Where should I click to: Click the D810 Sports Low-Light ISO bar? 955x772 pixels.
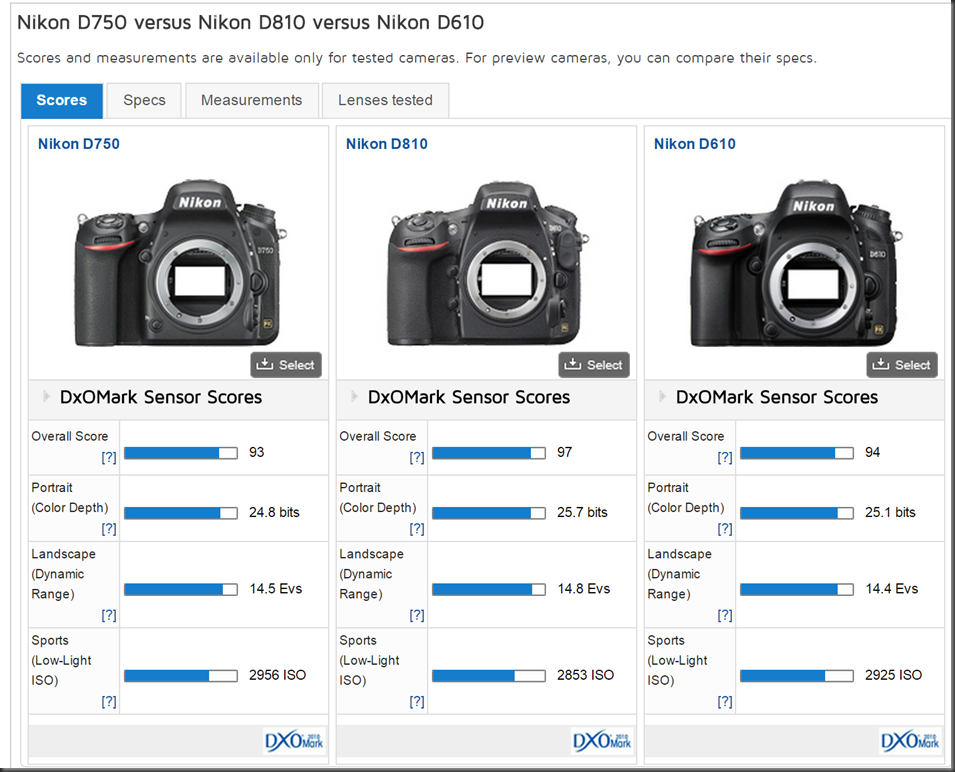(x=489, y=676)
